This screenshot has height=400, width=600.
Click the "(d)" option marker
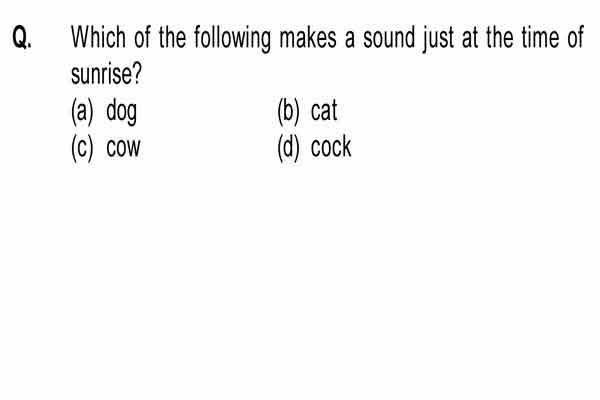[288, 148]
